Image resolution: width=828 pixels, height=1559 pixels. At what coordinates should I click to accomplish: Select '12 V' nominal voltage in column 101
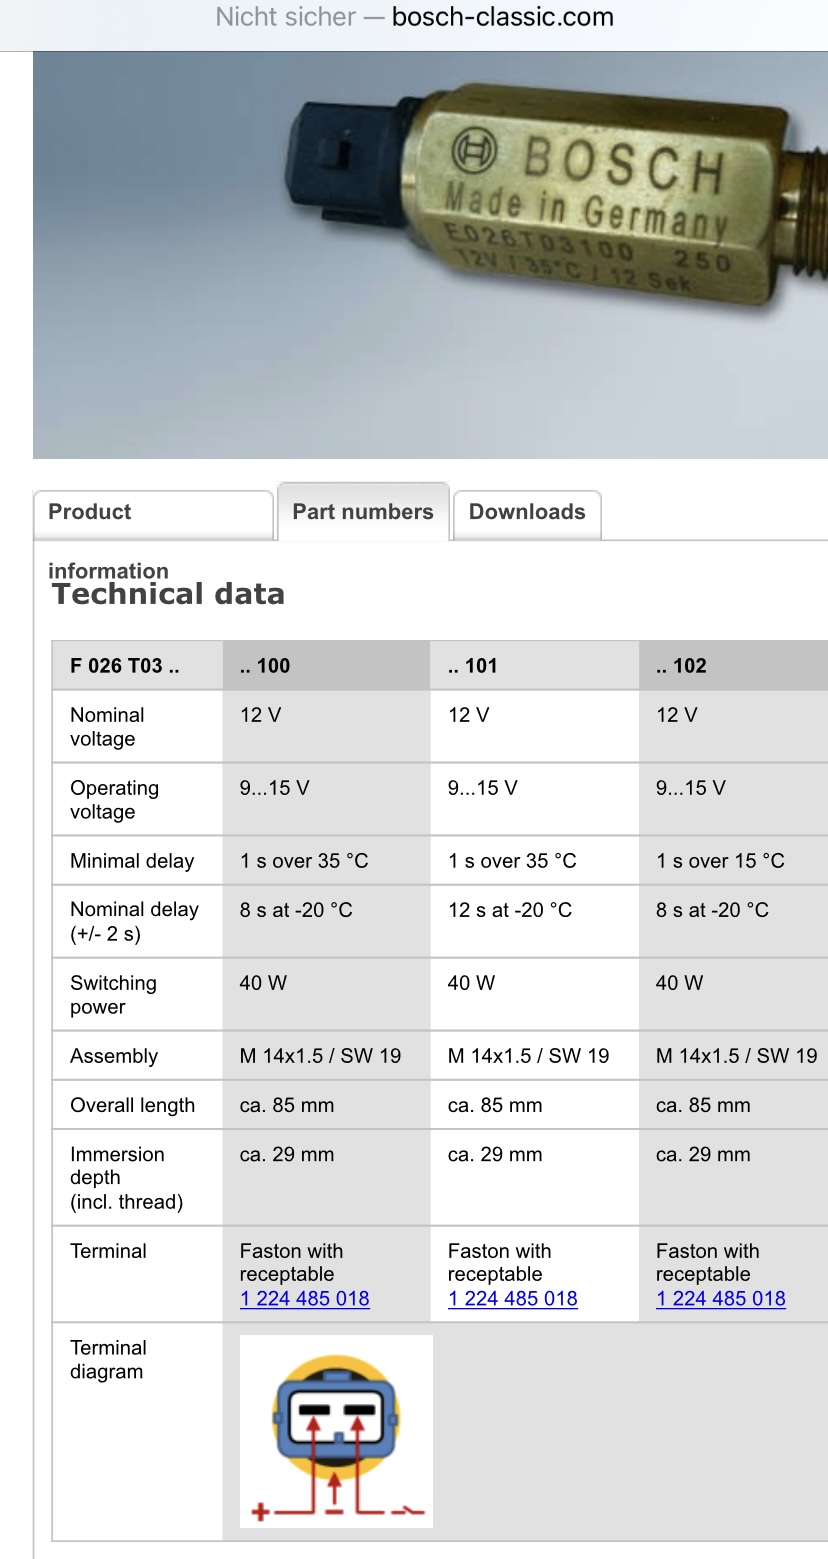(469, 715)
